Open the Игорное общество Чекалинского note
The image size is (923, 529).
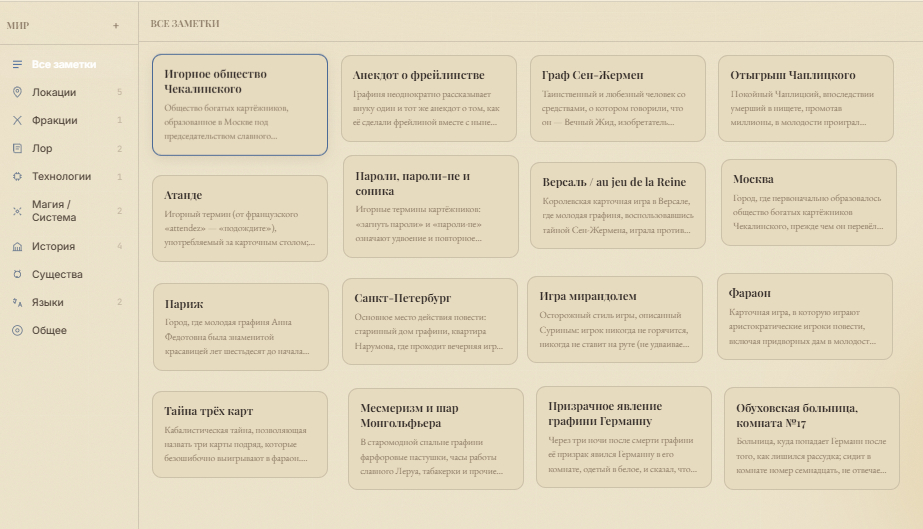tap(240, 105)
